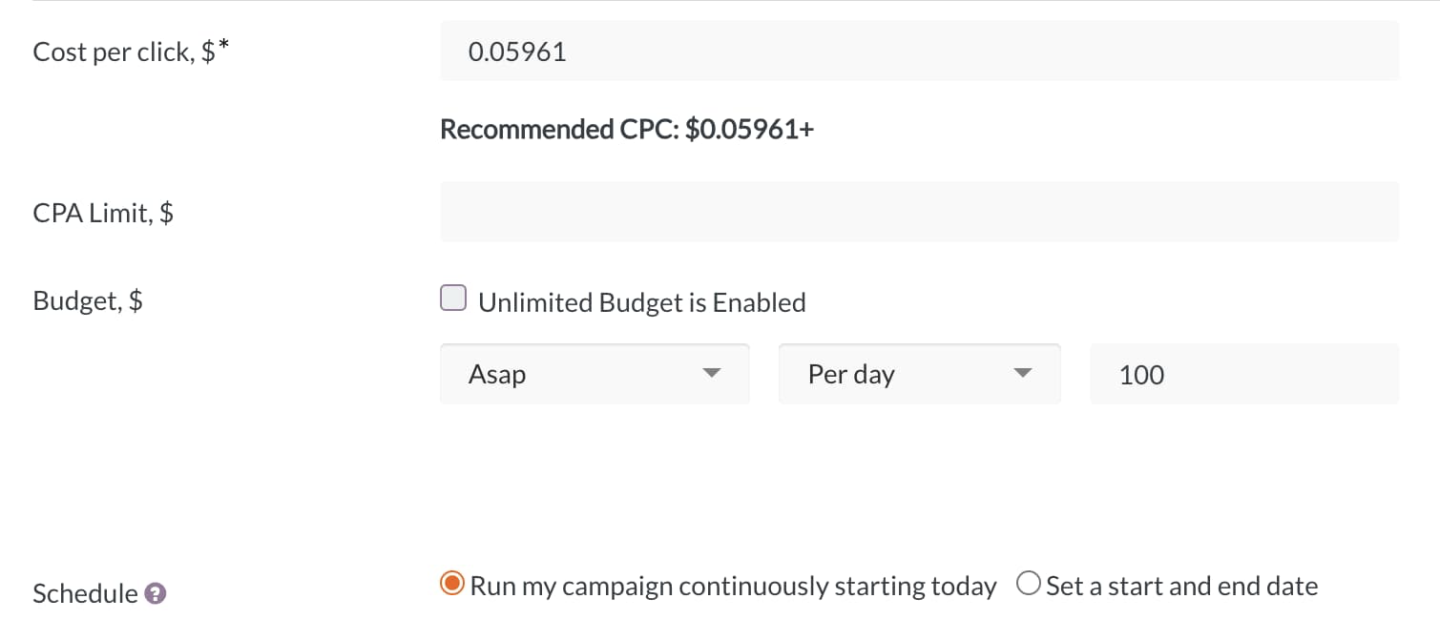Select Run my campaign continuously radio button

(453, 584)
